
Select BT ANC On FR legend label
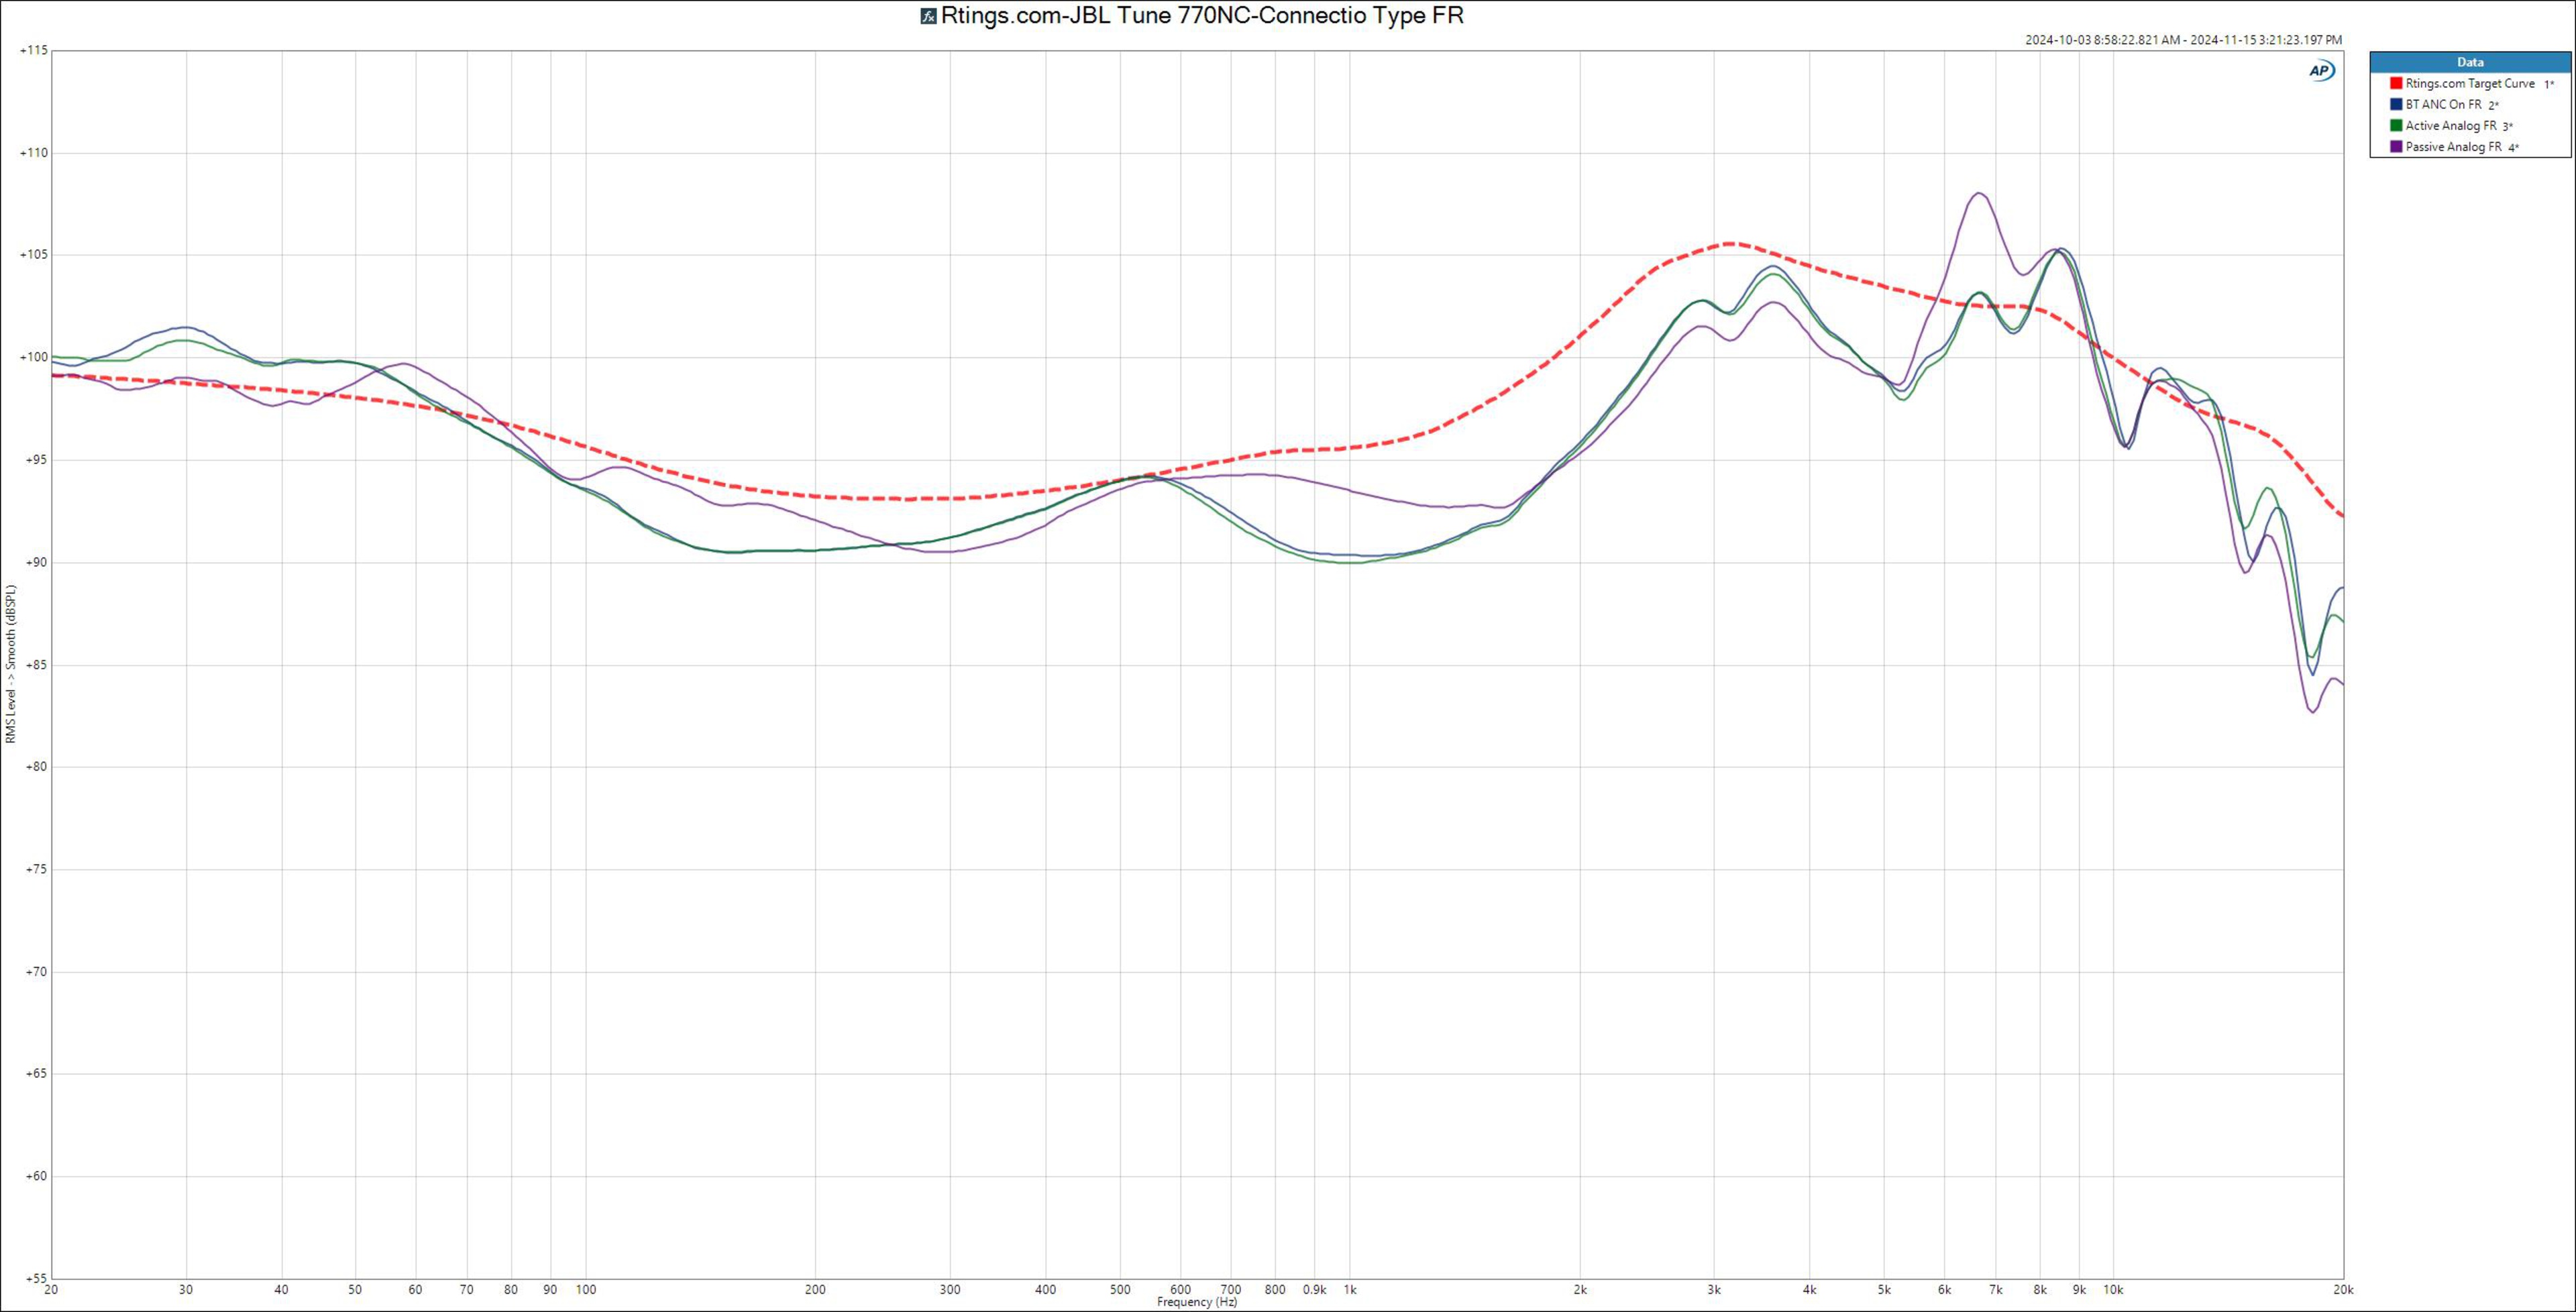coord(2443,105)
